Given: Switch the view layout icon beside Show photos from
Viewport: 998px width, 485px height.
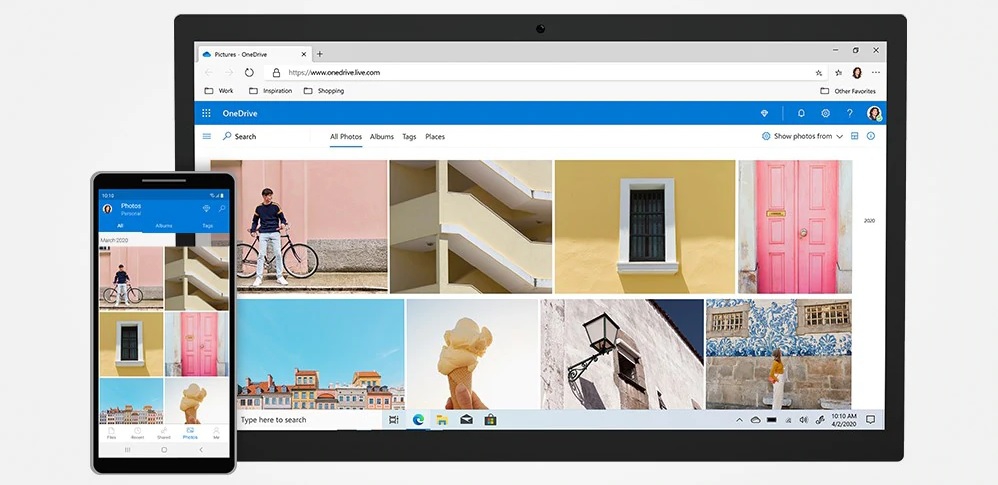Looking at the screenshot, I should coord(855,136).
